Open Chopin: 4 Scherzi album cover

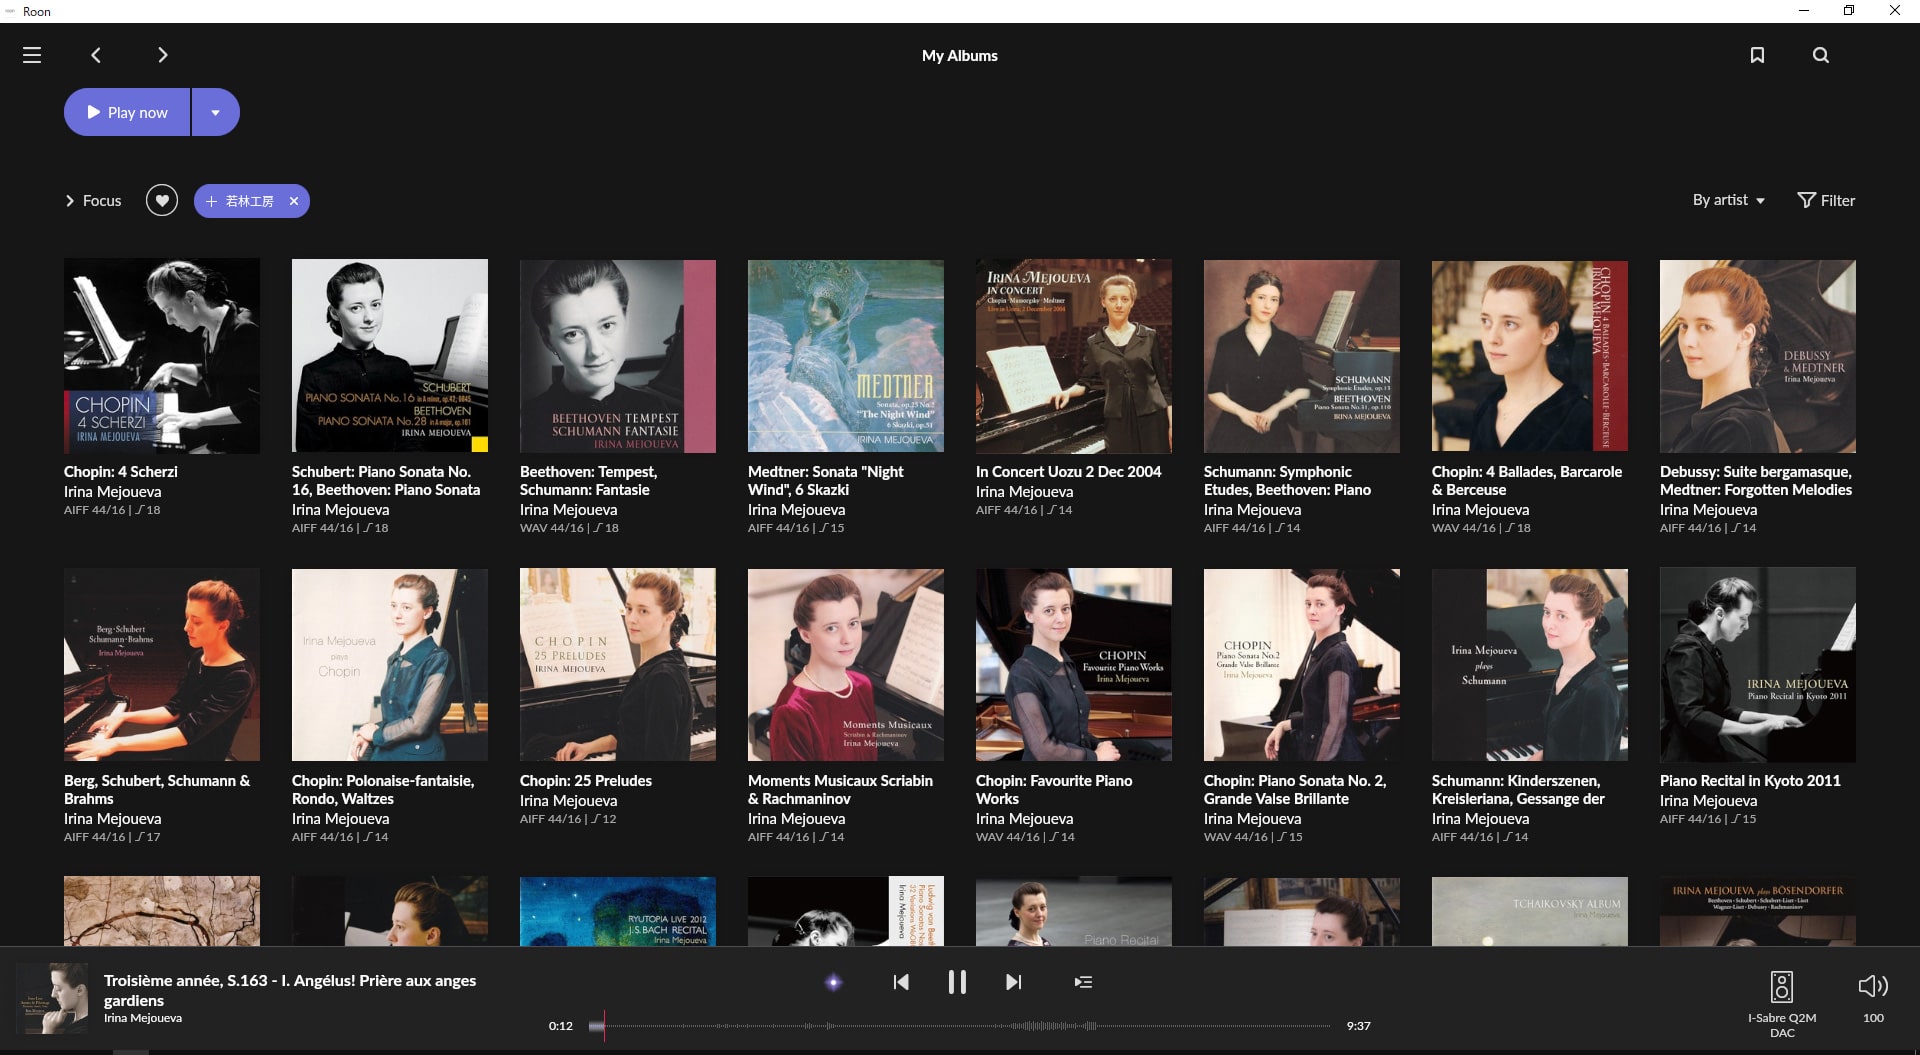[162, 356]
